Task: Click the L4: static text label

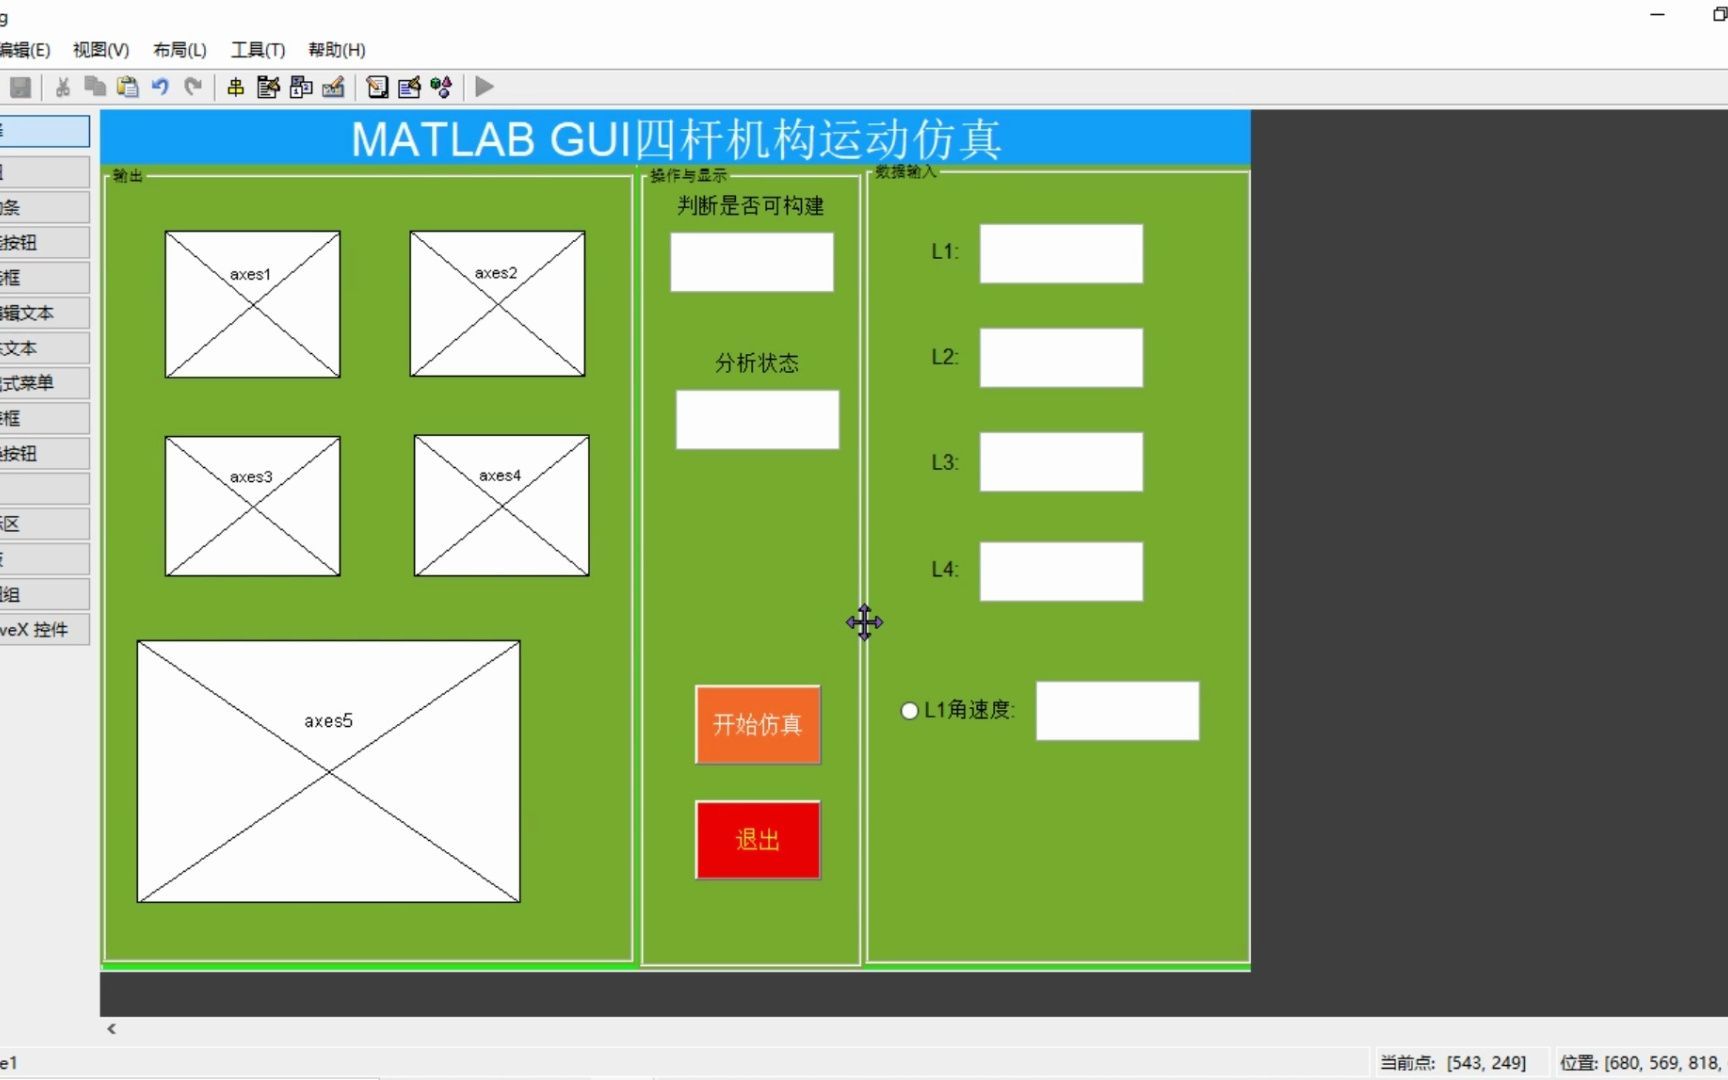Action: (945, 569)
